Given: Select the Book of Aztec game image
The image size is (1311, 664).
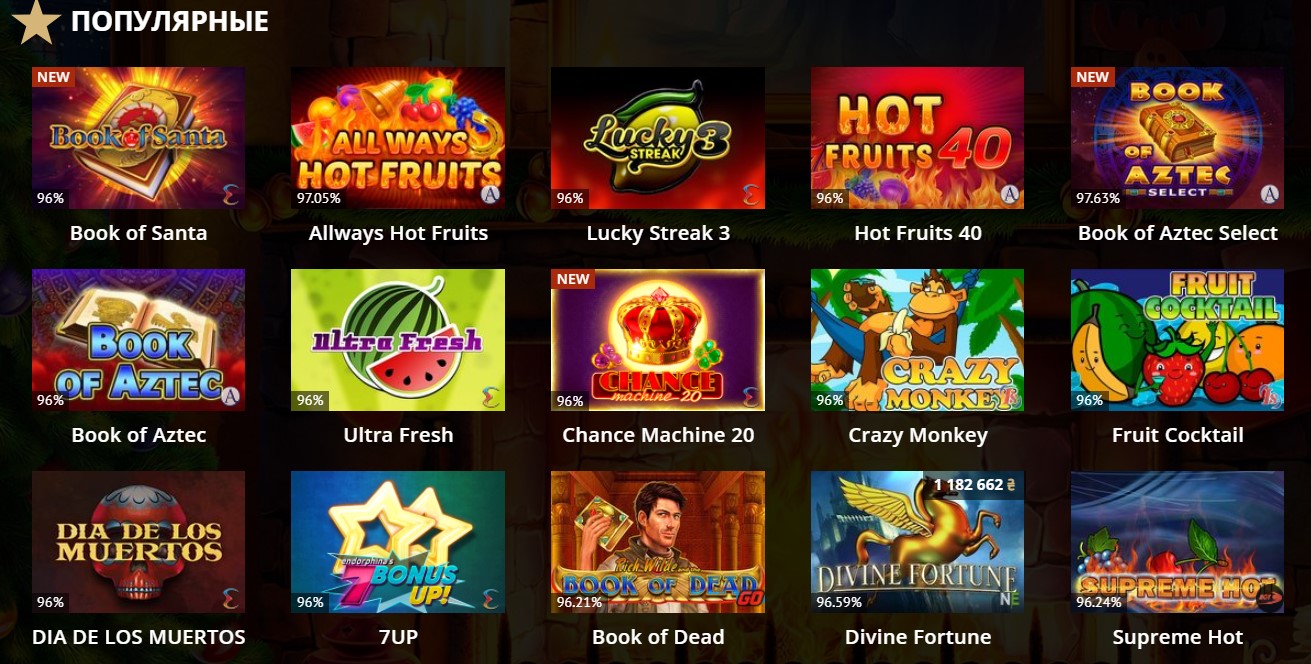Looking at the screenshot, I should point(138,340).
